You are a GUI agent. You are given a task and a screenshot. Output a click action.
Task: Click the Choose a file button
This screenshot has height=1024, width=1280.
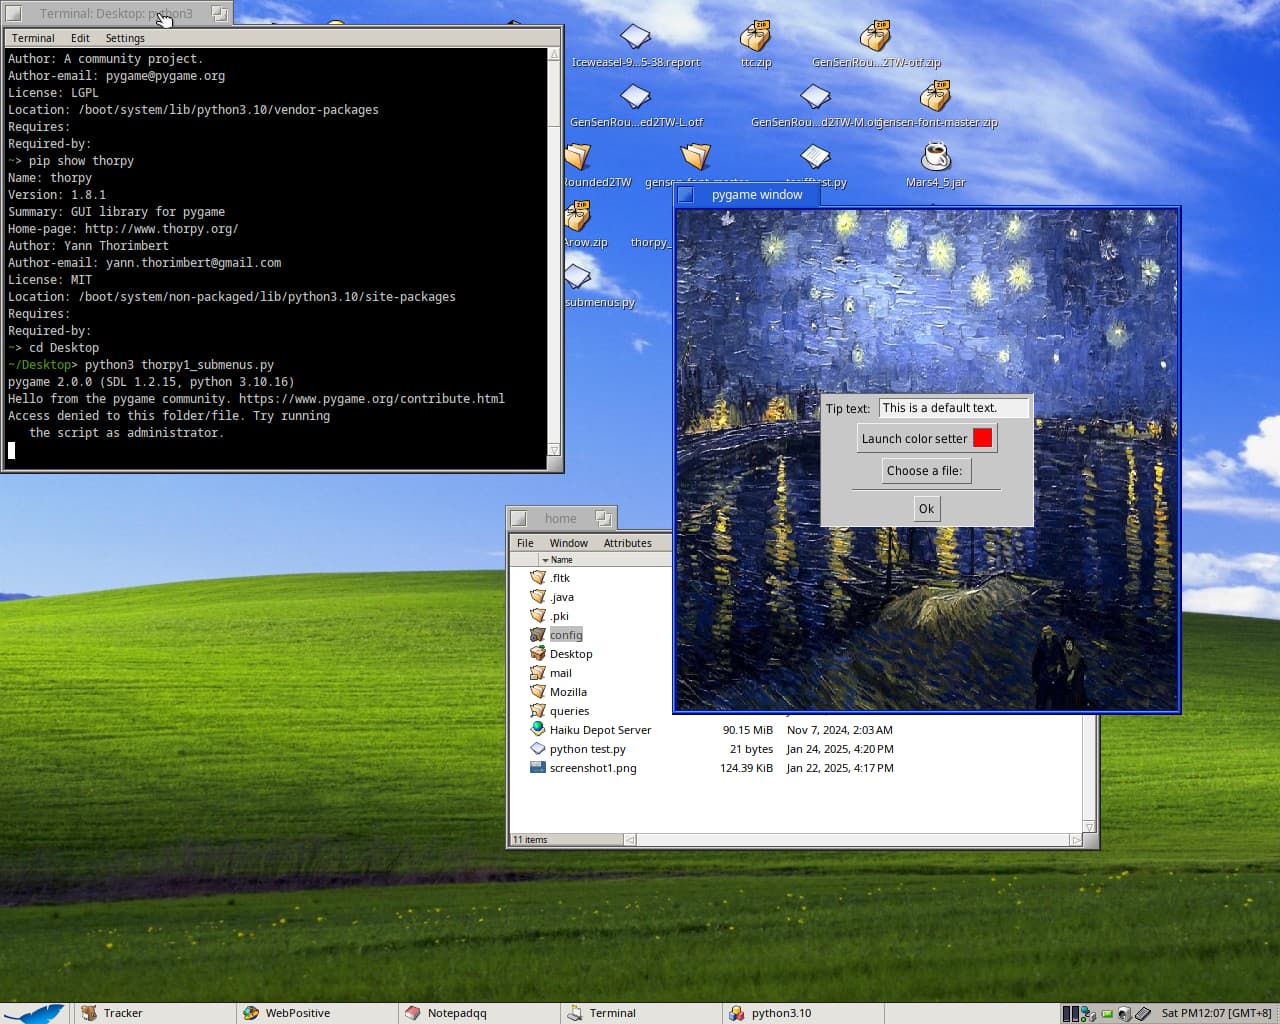tap(924, 471)
